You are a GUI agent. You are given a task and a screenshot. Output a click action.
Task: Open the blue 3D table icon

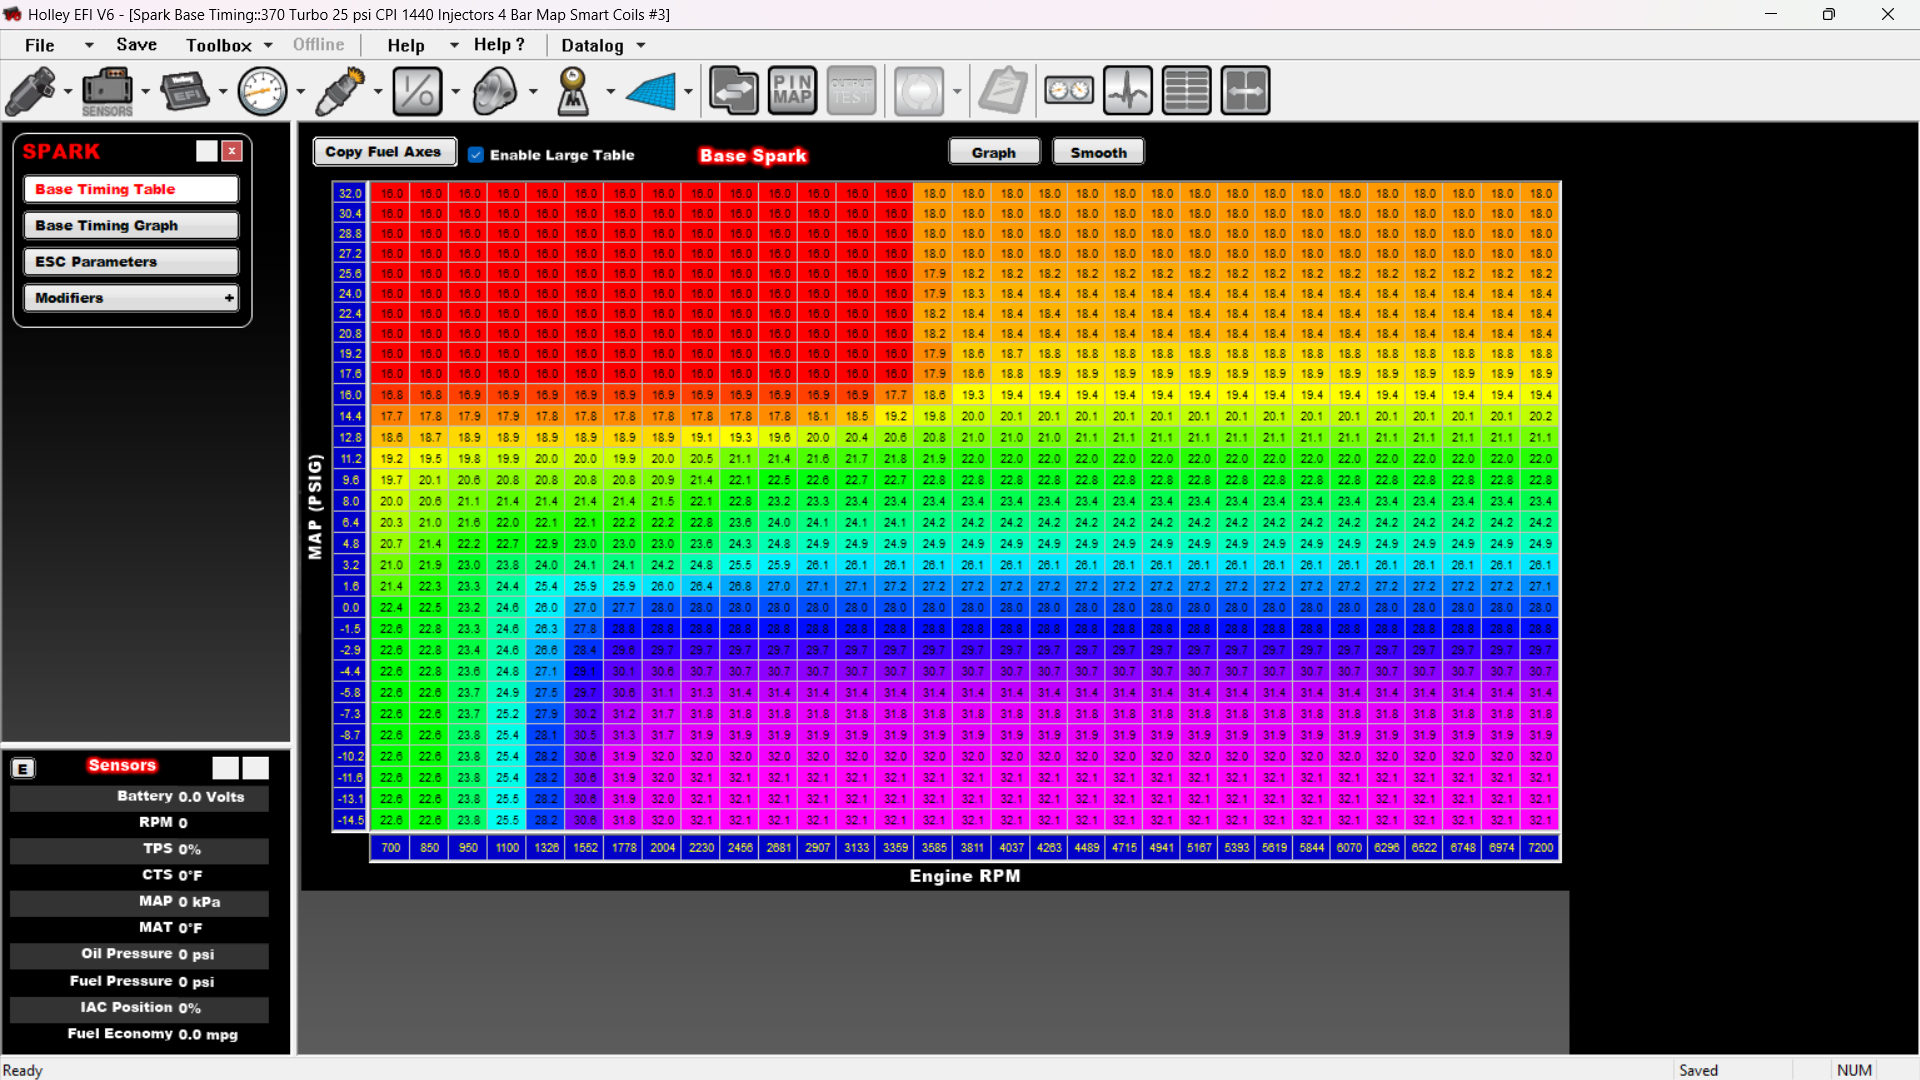(x=651, y=91)
